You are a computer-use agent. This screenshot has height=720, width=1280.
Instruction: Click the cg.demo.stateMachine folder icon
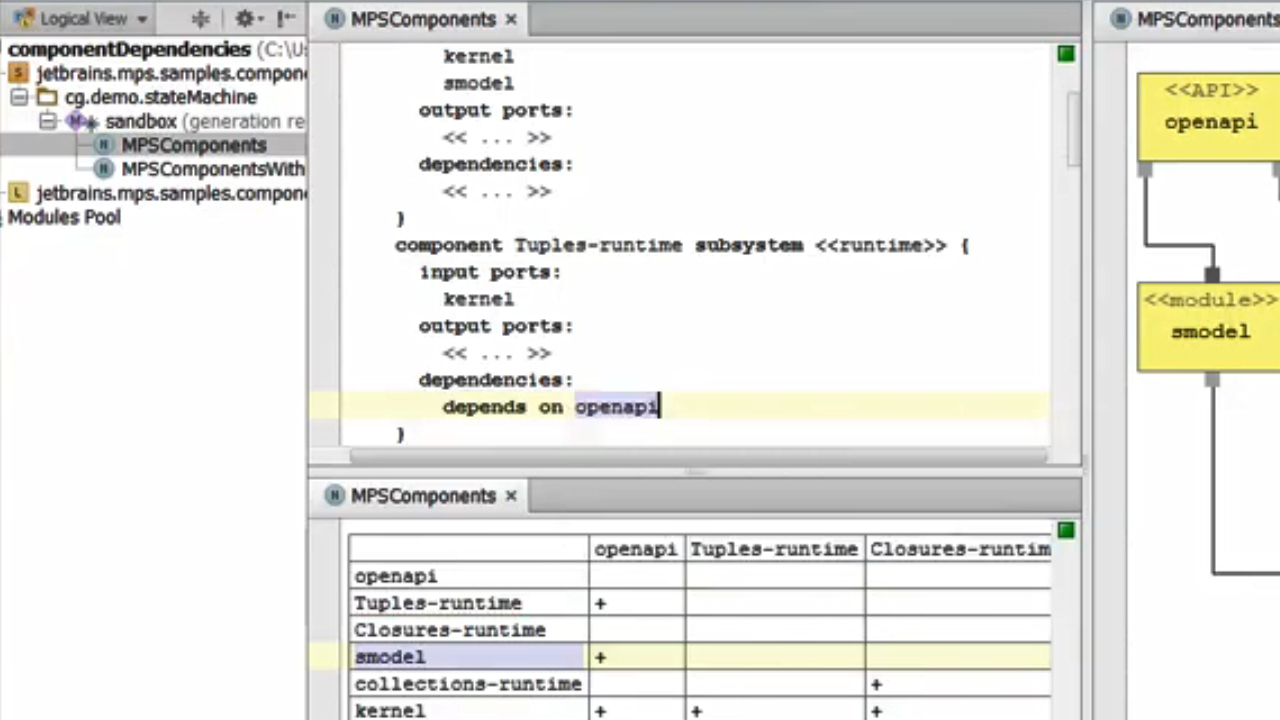click(x=47, y=97)
